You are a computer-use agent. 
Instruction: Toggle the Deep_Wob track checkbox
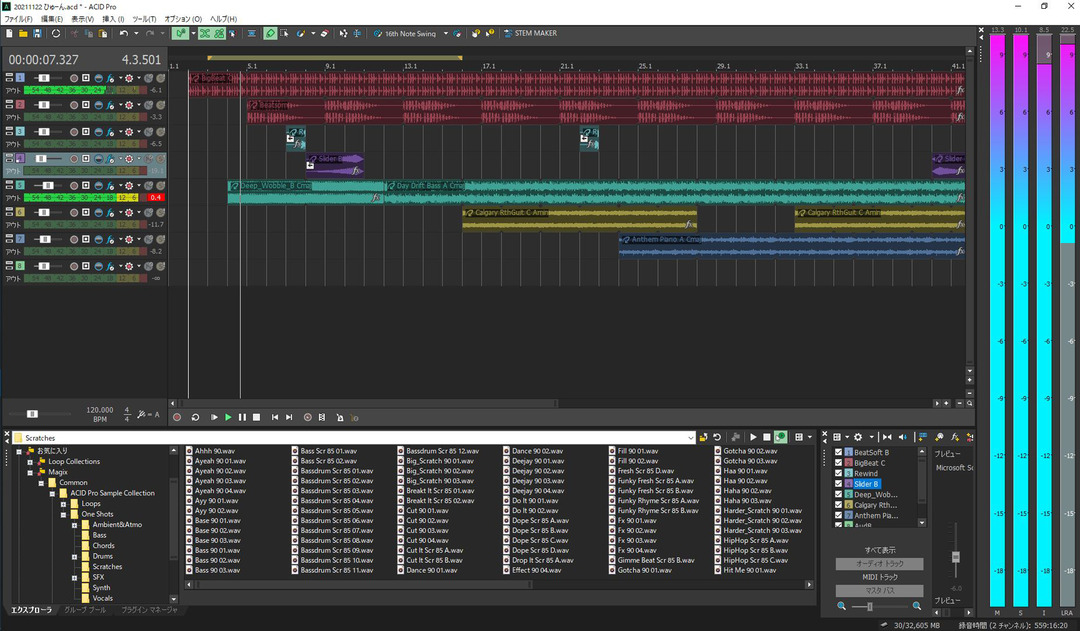tap(838, 494)
